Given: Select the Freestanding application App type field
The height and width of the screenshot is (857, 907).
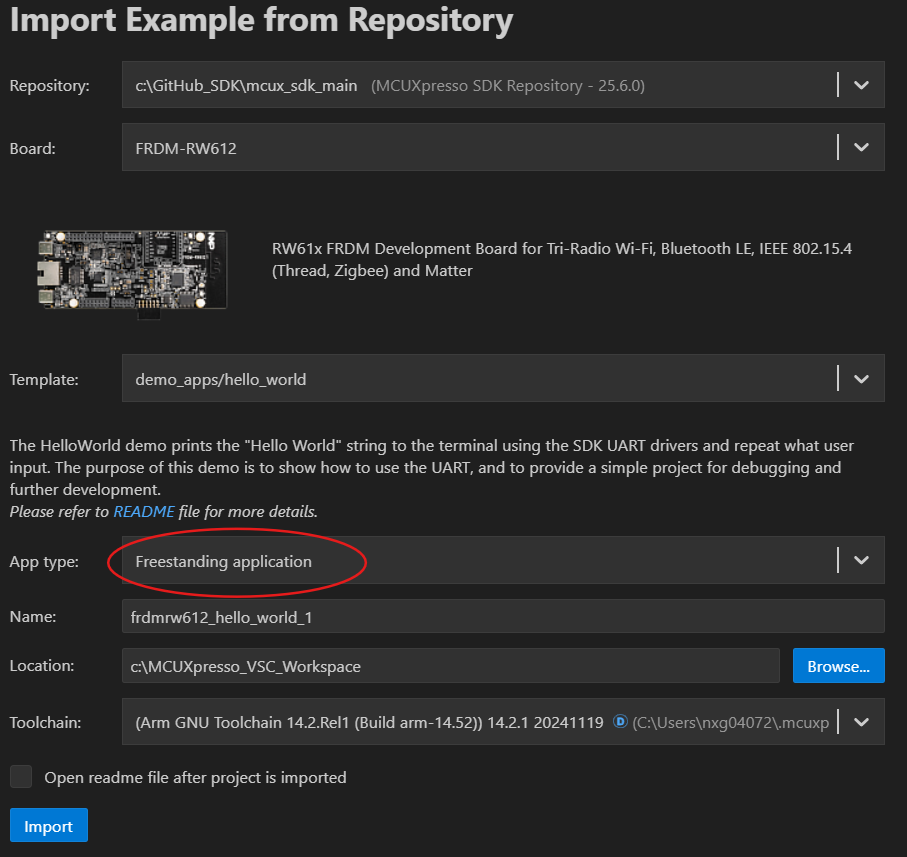Looking at the screenshot, I should tap(478, 561).
